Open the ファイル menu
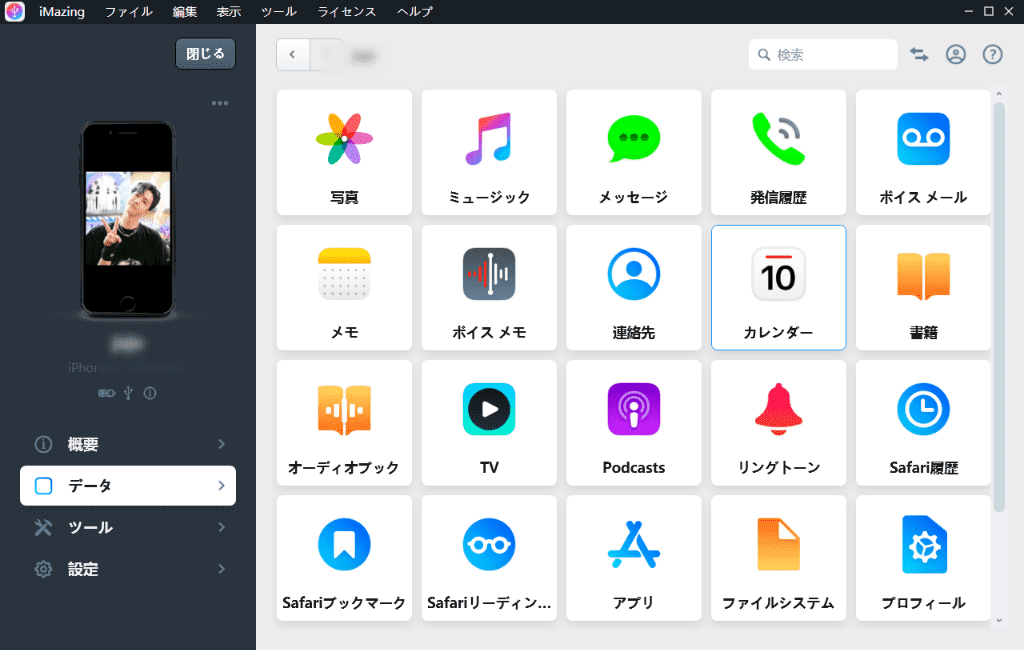The image size is (1024, 650). point(129,12)
